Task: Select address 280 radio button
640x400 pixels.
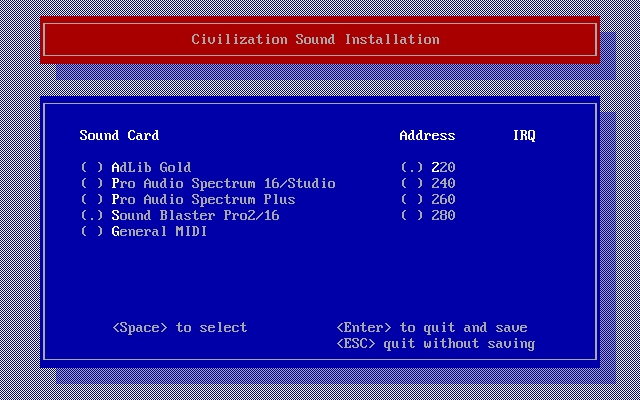Action: [412, 216]
